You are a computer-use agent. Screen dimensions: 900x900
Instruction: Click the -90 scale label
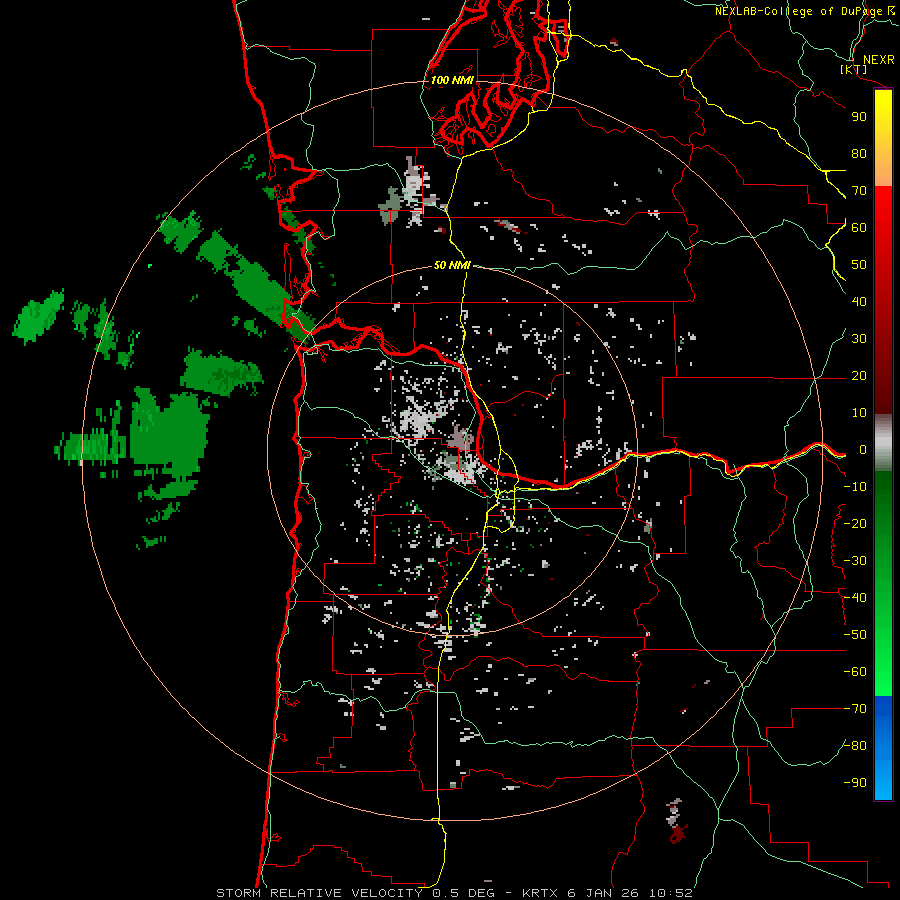coord(855,783)
